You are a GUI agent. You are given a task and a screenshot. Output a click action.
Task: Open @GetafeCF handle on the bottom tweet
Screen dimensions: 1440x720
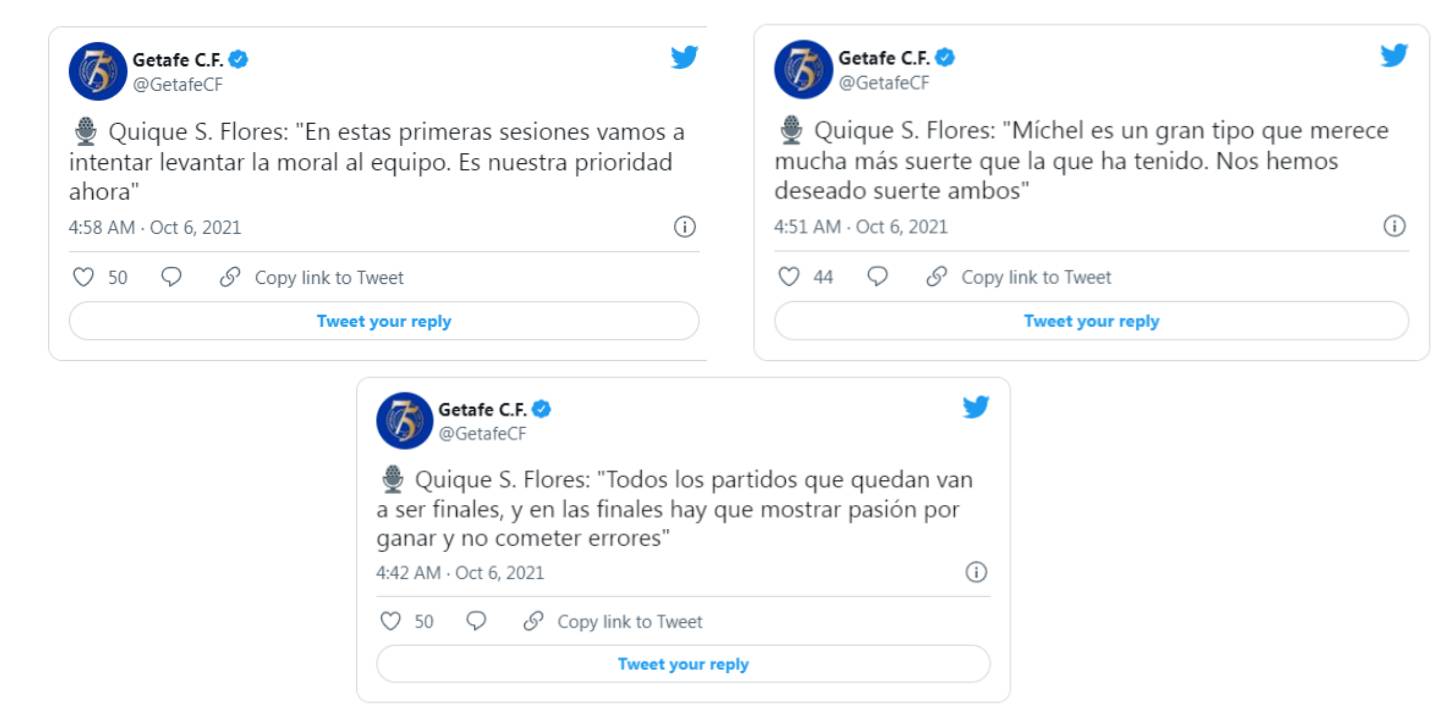pyautogui.click(x=482, y=434)
